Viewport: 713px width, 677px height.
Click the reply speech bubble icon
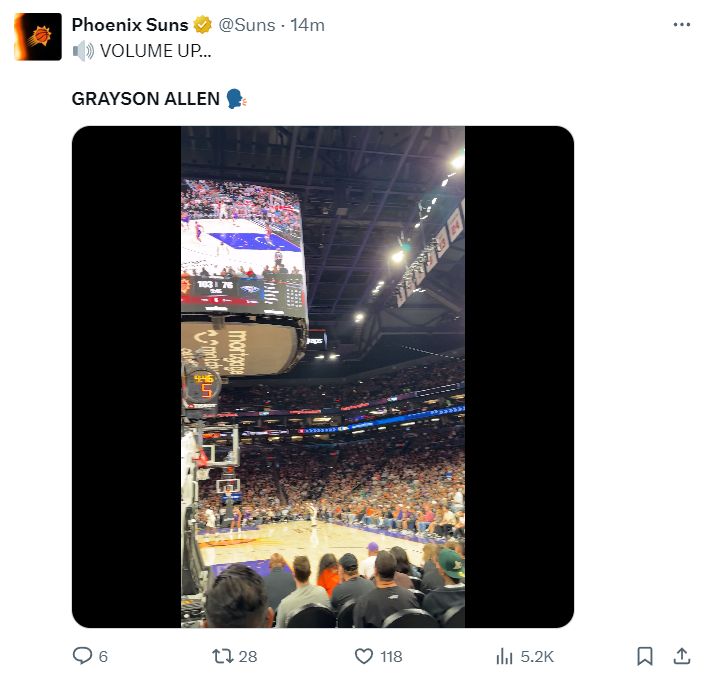pyautogui.click(x=83, y=656)
